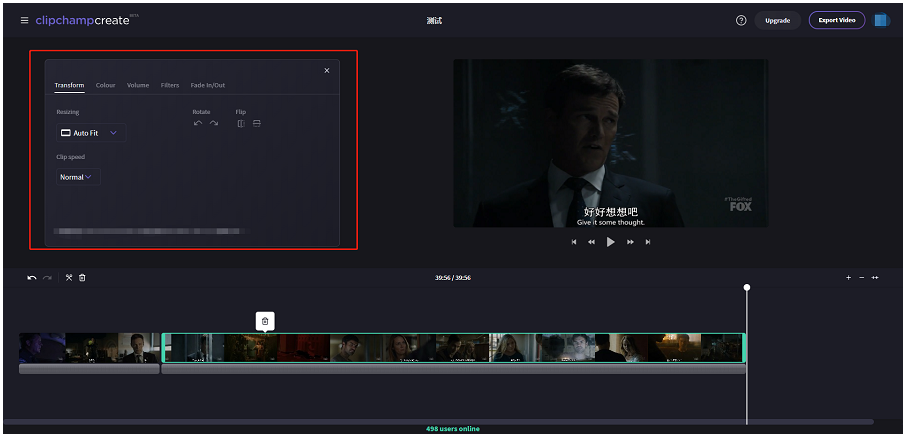Click the Export Video button
908x438 pixels.
837,20
